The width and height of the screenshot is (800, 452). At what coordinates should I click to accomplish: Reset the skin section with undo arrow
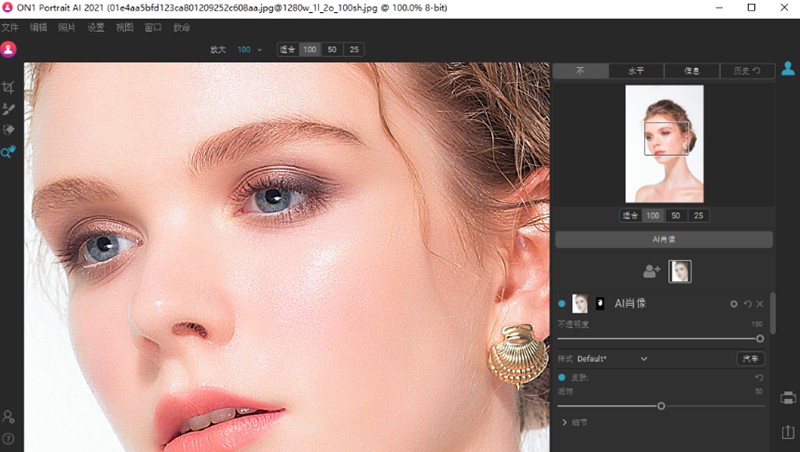tap(759, 377)
